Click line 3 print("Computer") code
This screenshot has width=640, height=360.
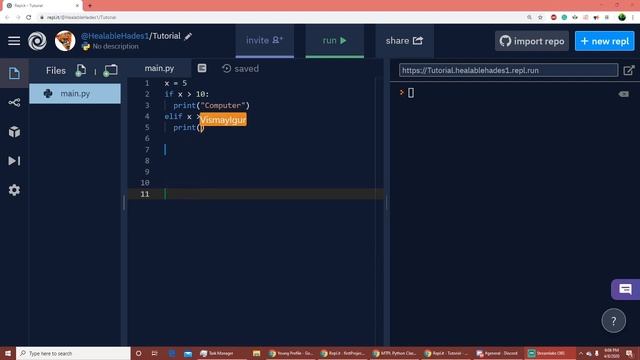(211, 105)
